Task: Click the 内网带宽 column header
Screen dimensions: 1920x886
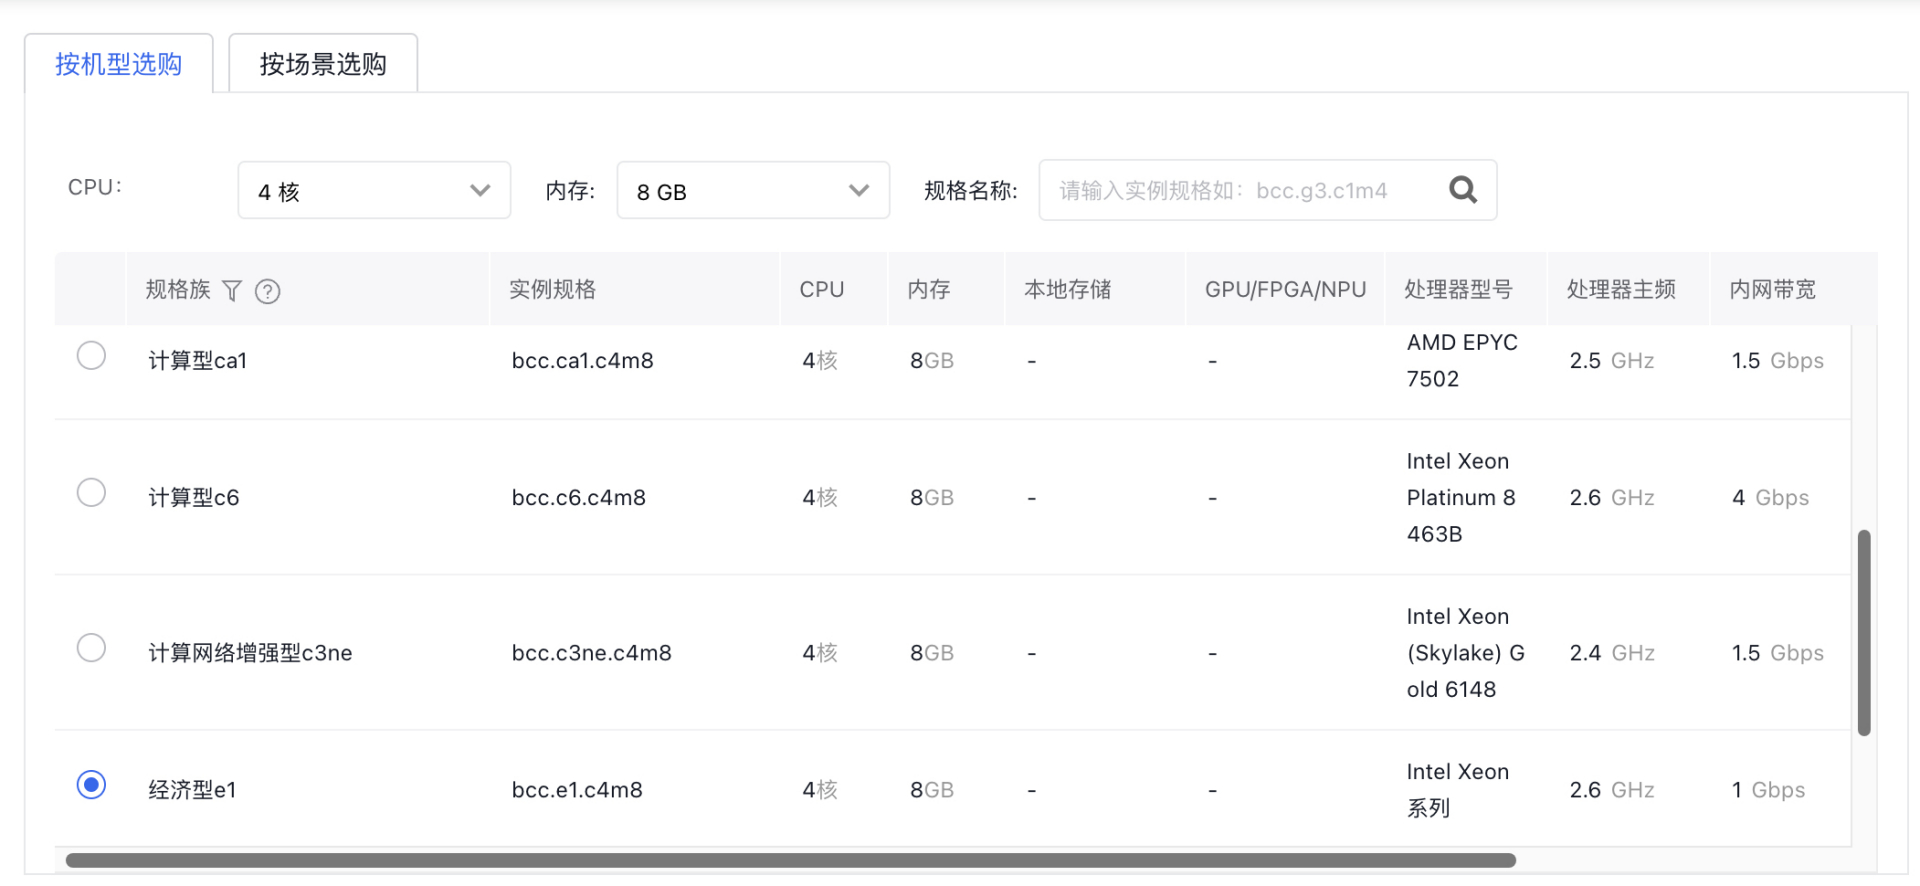Action: click(1772, 290)
